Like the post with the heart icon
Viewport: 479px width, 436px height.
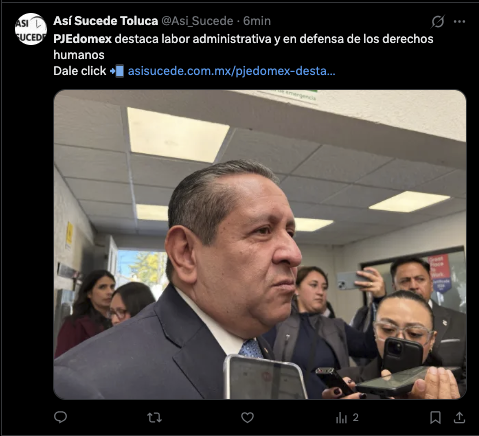(x=247, y=417)
